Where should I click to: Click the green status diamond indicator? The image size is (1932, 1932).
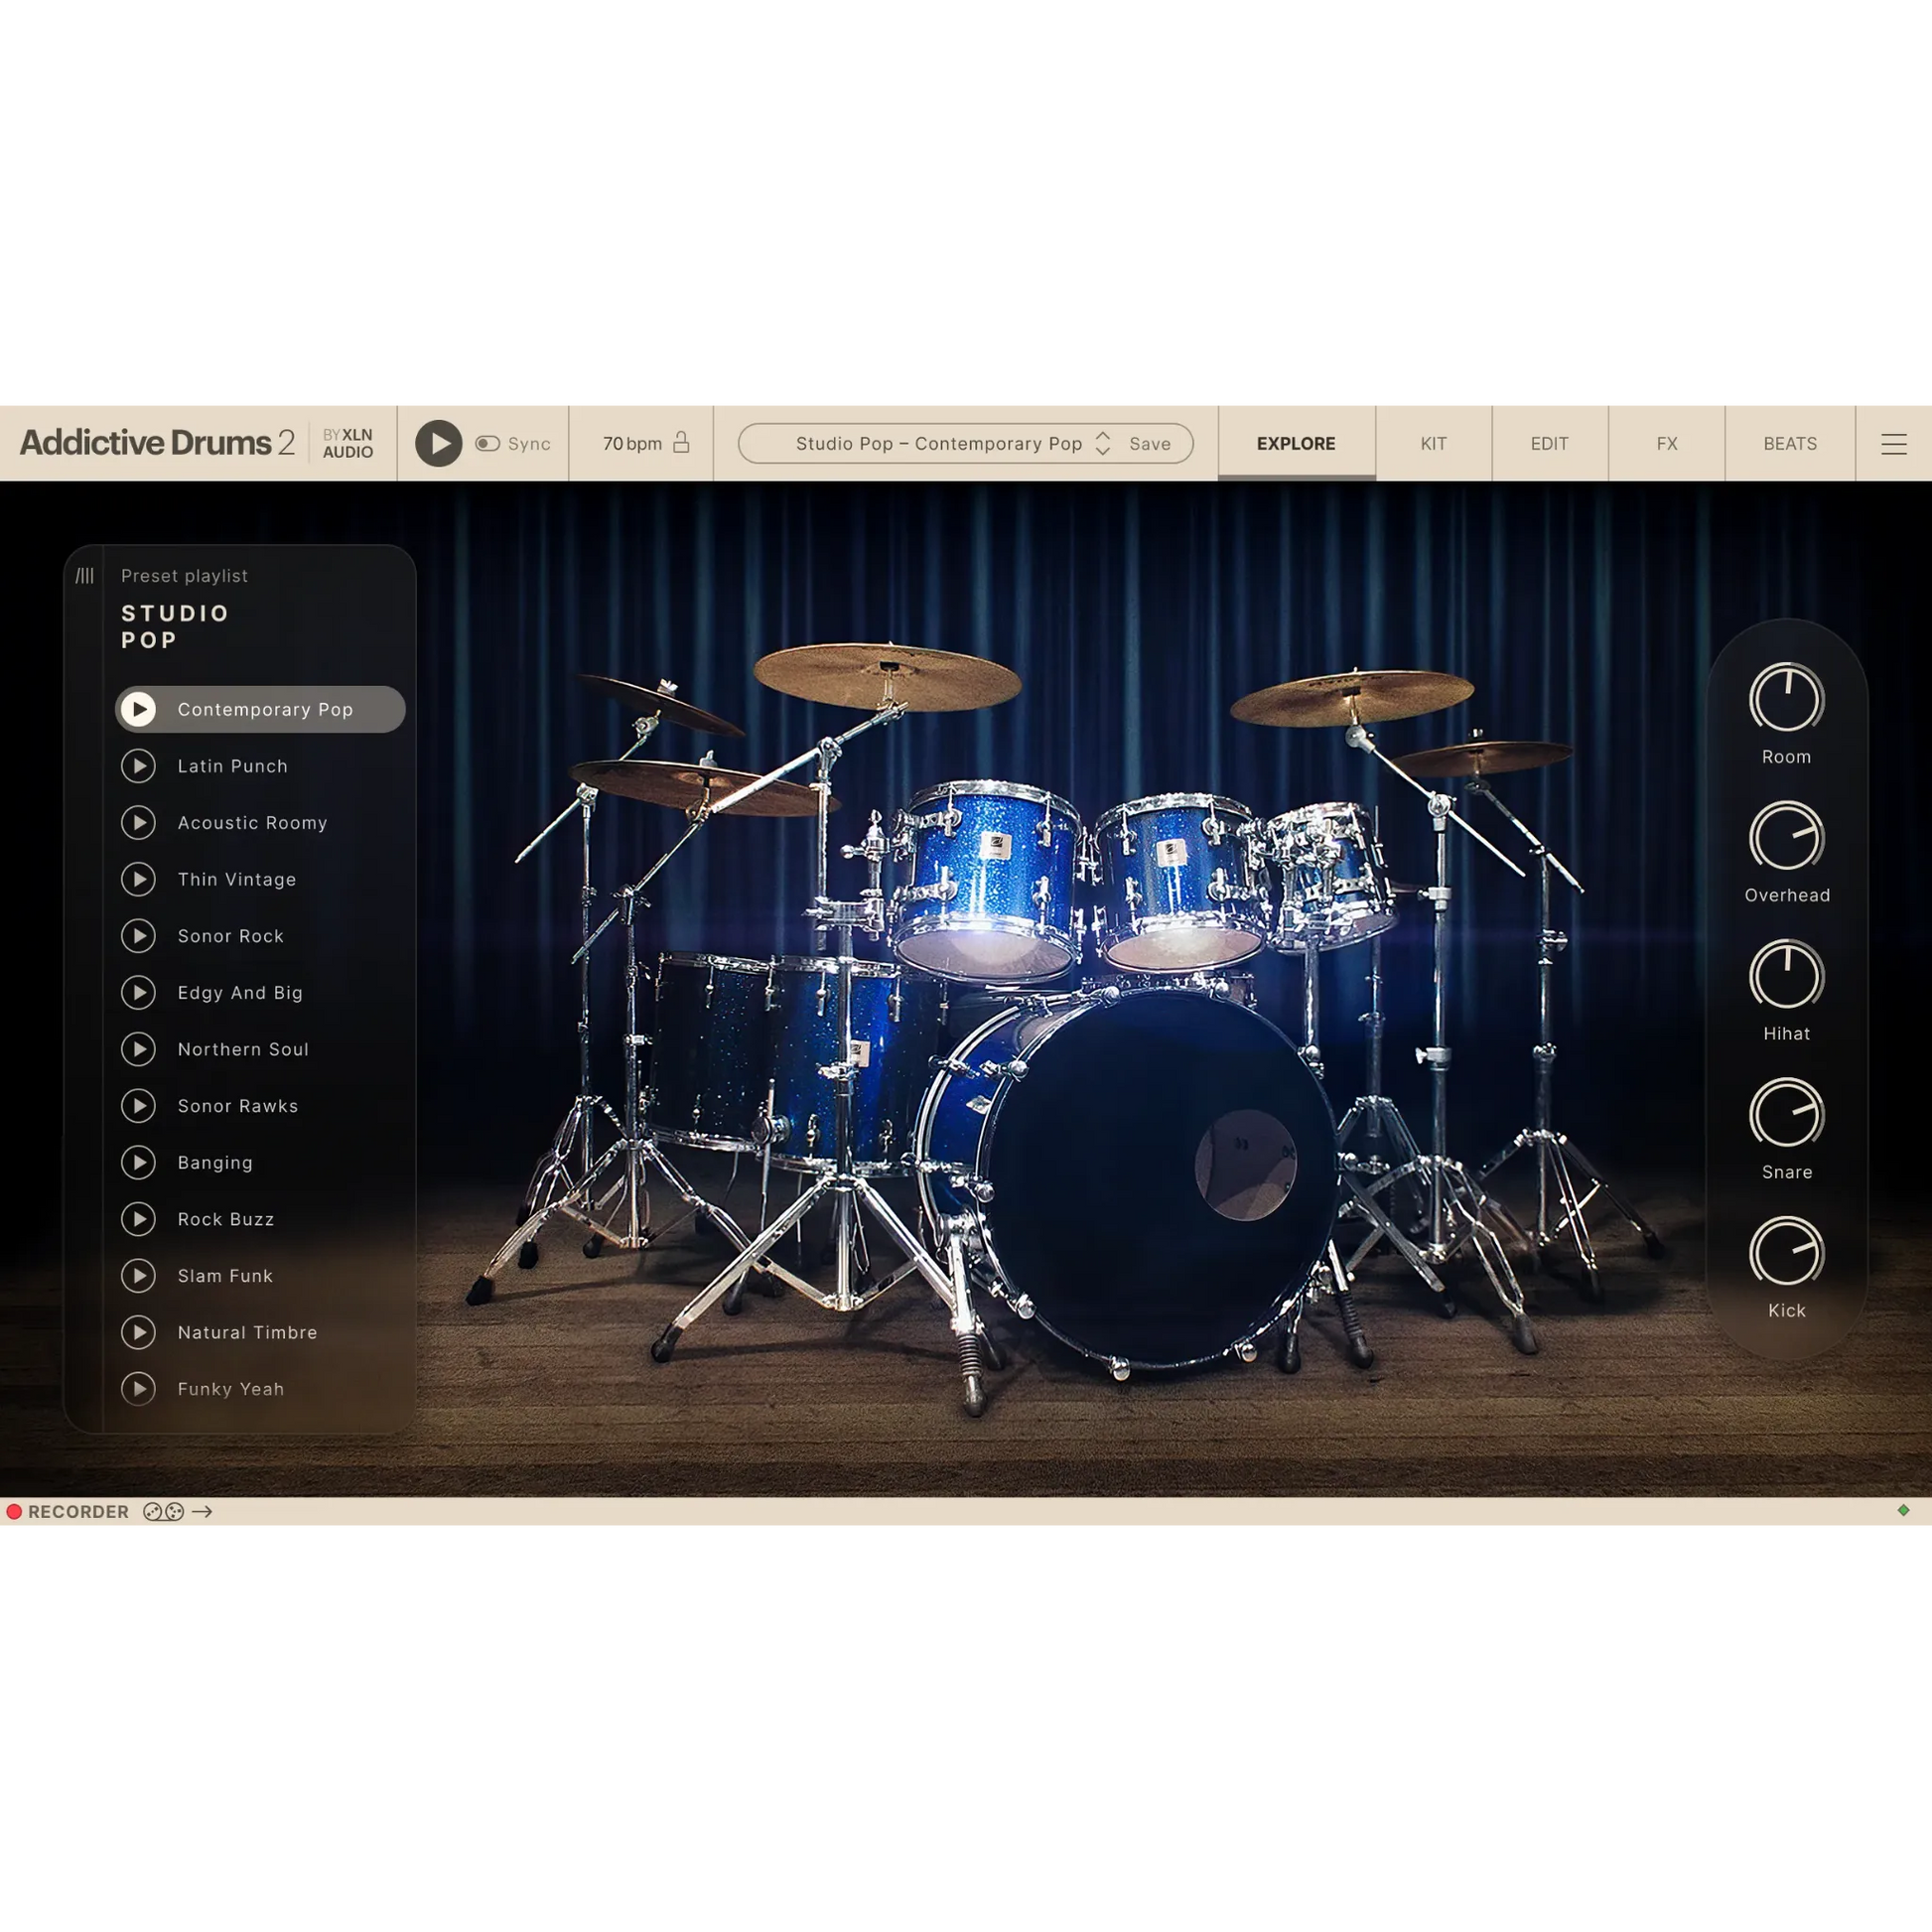pyautogui.click(x=1903, y=1510)
